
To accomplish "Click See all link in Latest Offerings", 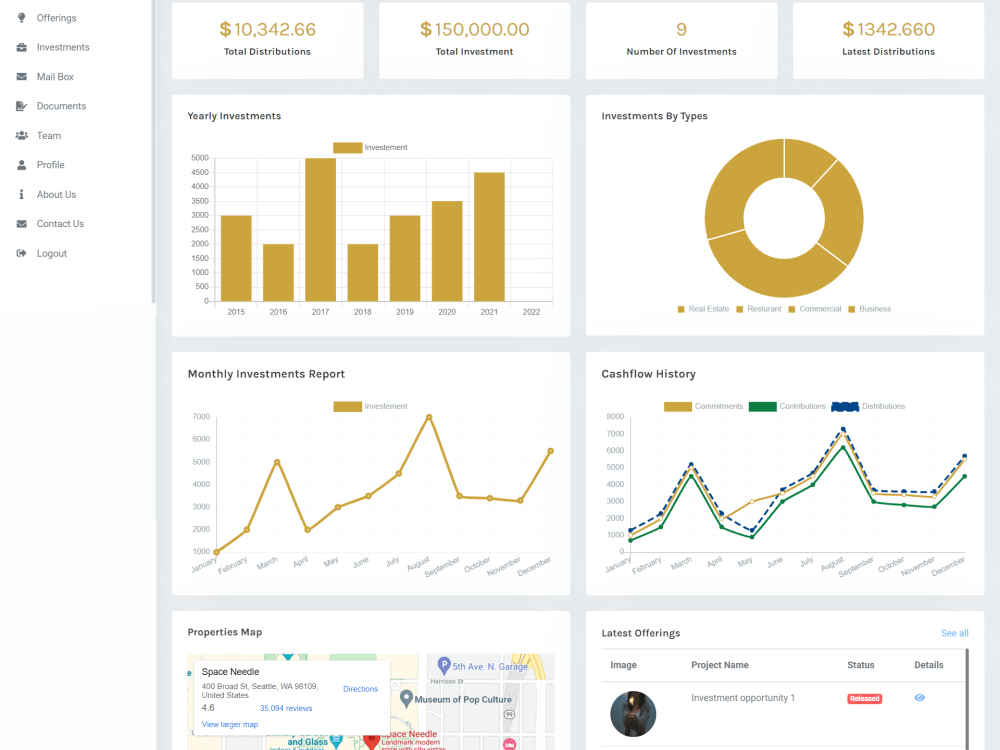I will click(x=955, y=633).
